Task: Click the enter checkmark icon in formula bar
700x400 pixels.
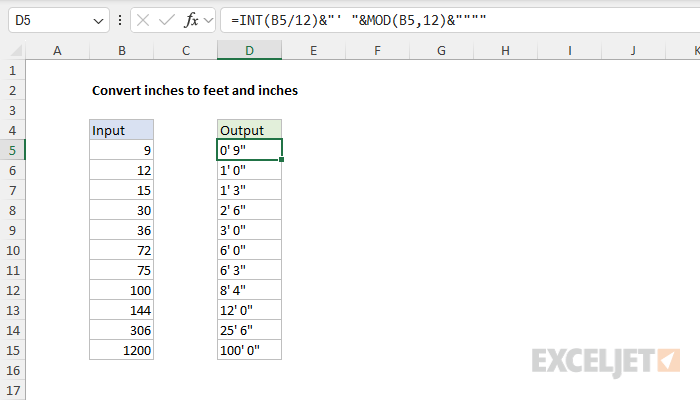Action: (x=167, y=20)
